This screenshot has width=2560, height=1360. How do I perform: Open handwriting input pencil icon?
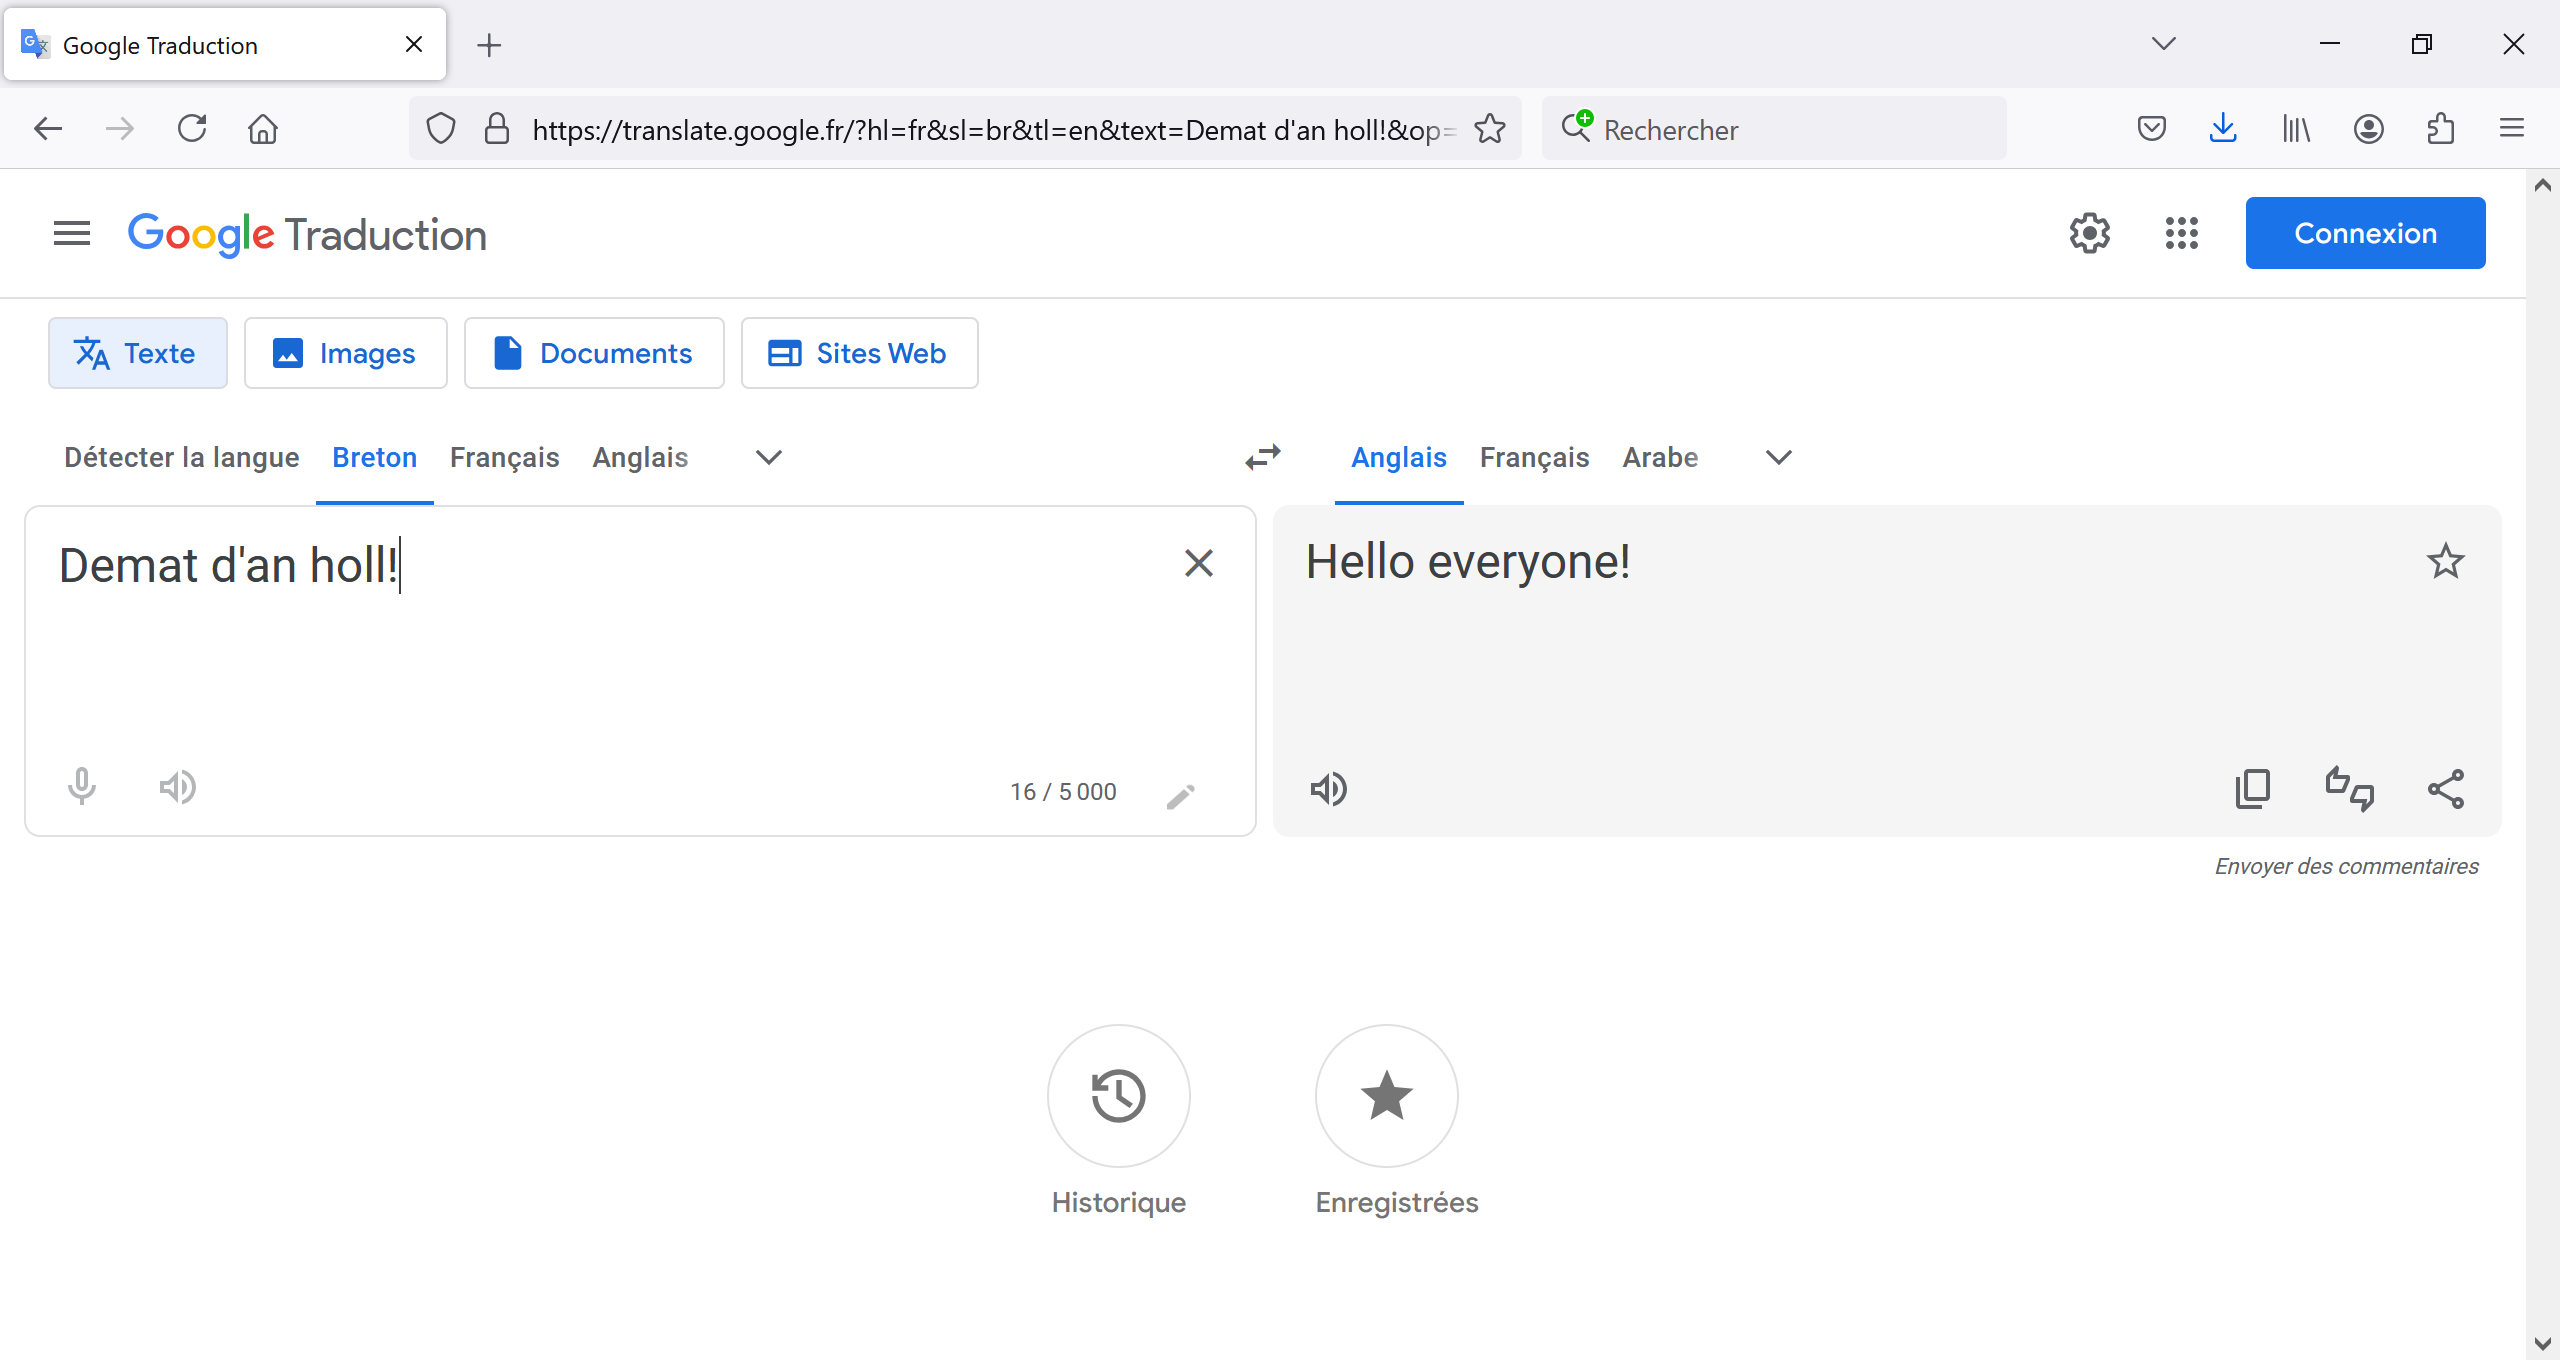click(x=1181, y=797)
